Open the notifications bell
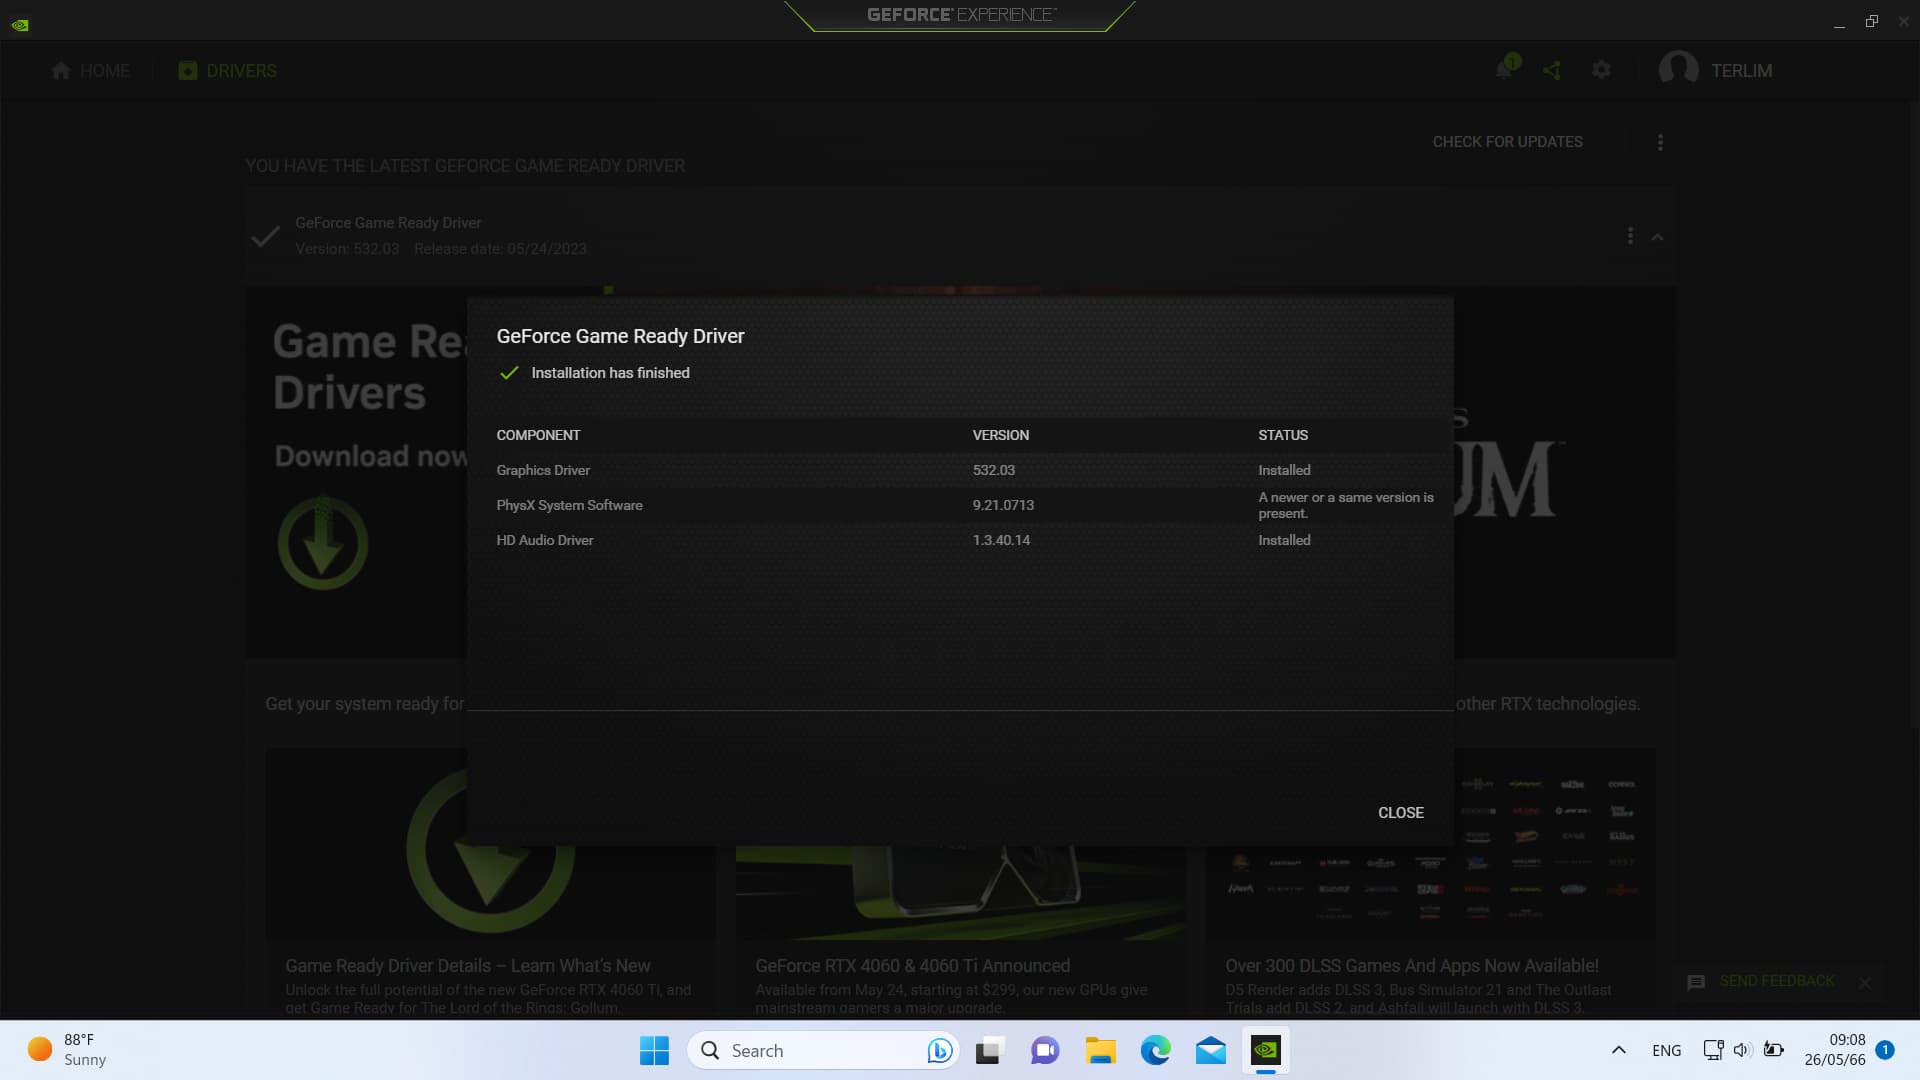The image size is (1920, 1080). (x=1504, y=69)
